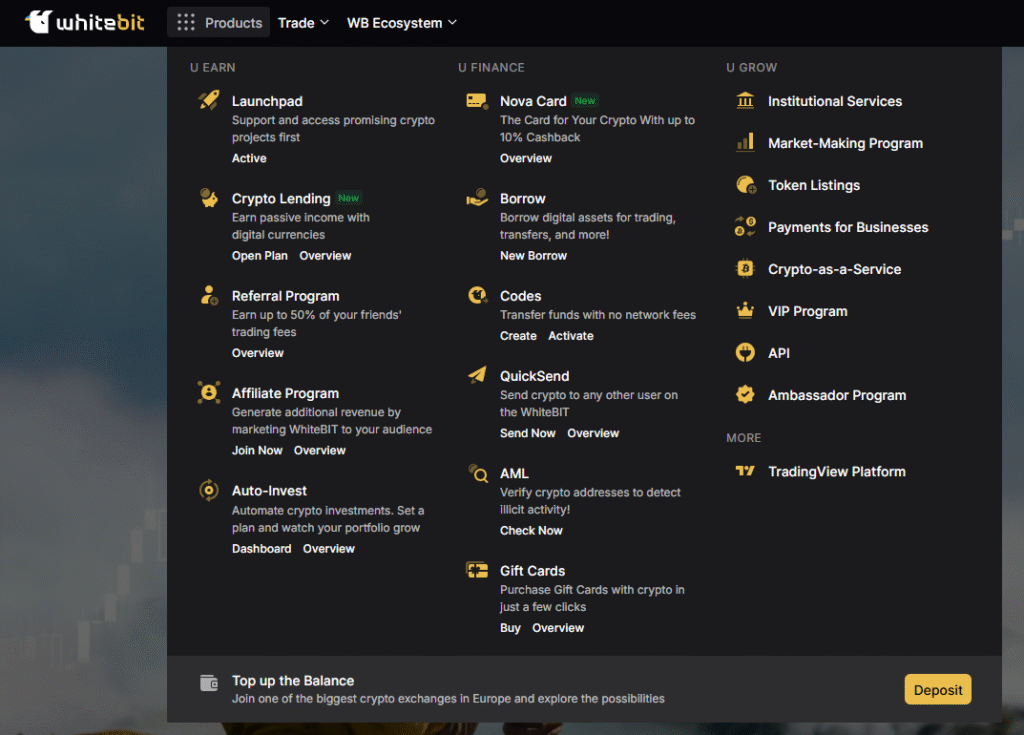1024x735 pixels.
Task: Open the Market-Making Program menu item
Action: pyautogui.click(x=845, y=143)
